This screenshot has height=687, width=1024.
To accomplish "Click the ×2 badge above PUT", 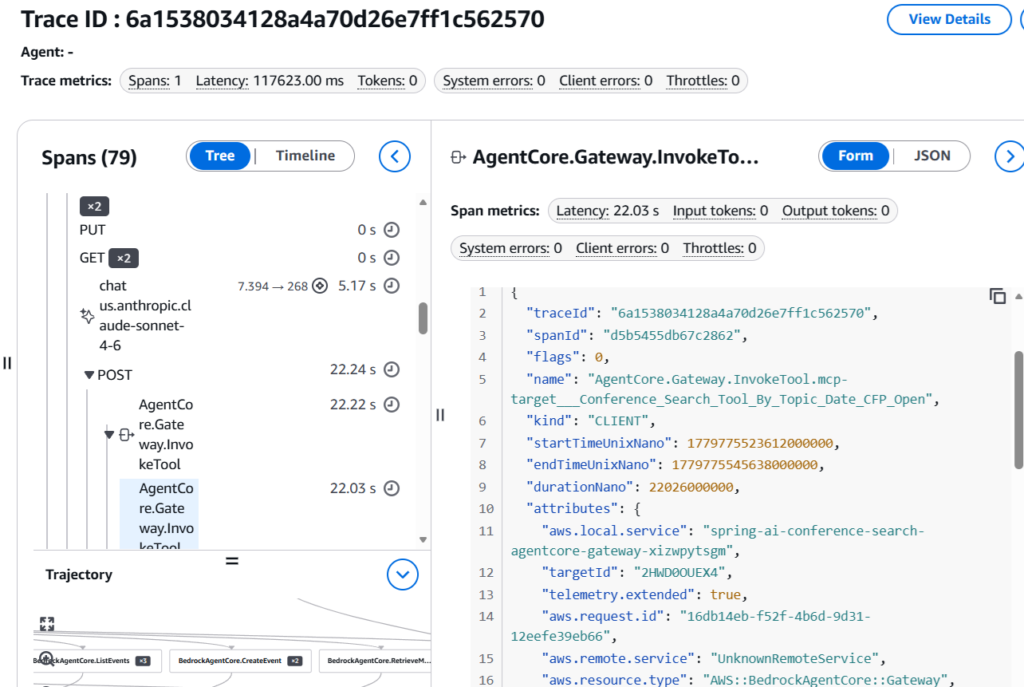I will [94, 206].
